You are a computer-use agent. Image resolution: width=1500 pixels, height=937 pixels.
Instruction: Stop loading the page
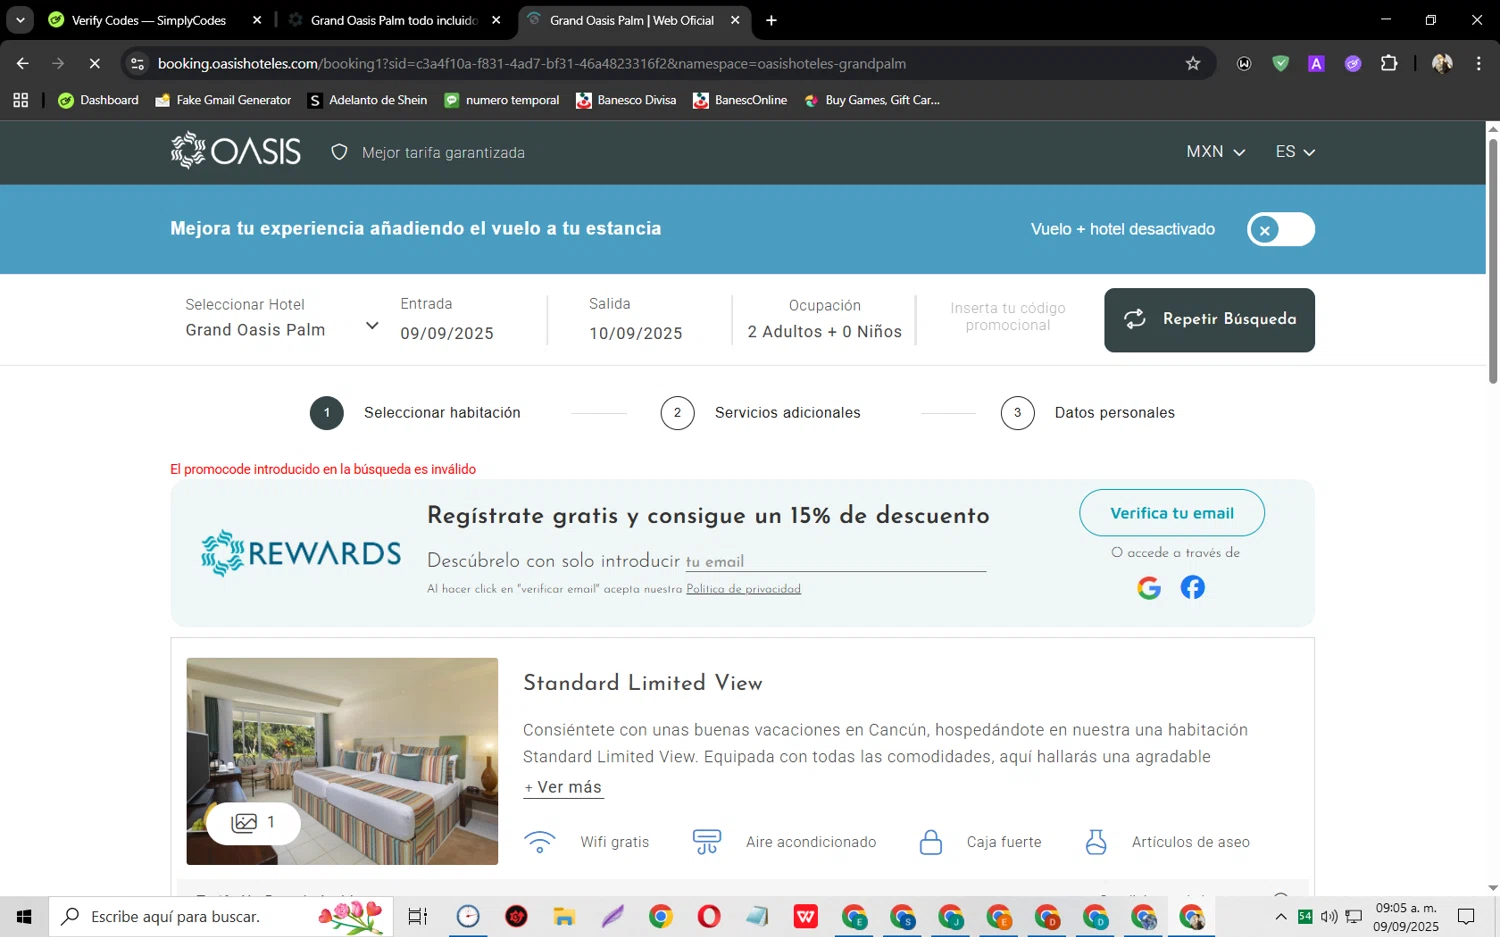(94, 63)
